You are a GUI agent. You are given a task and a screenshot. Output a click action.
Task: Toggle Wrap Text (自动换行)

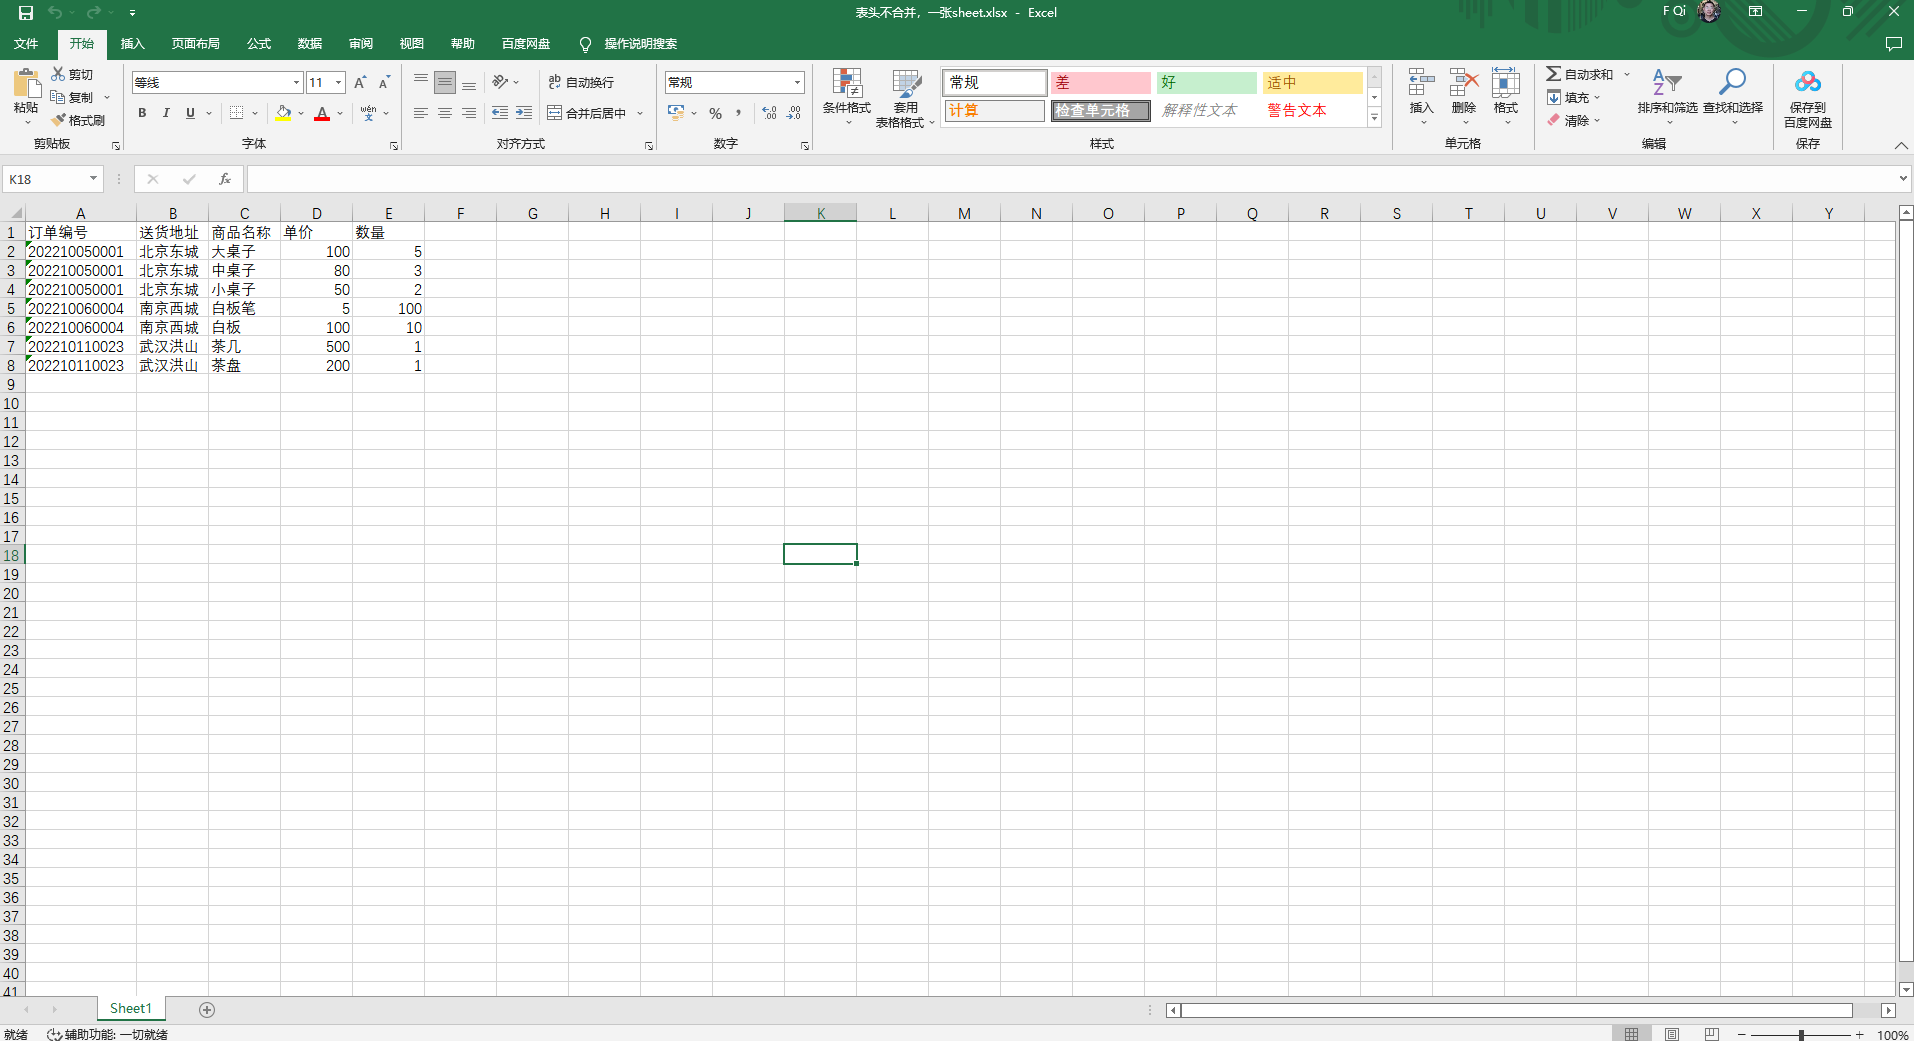pyautogui.click(x=581, y=82)
